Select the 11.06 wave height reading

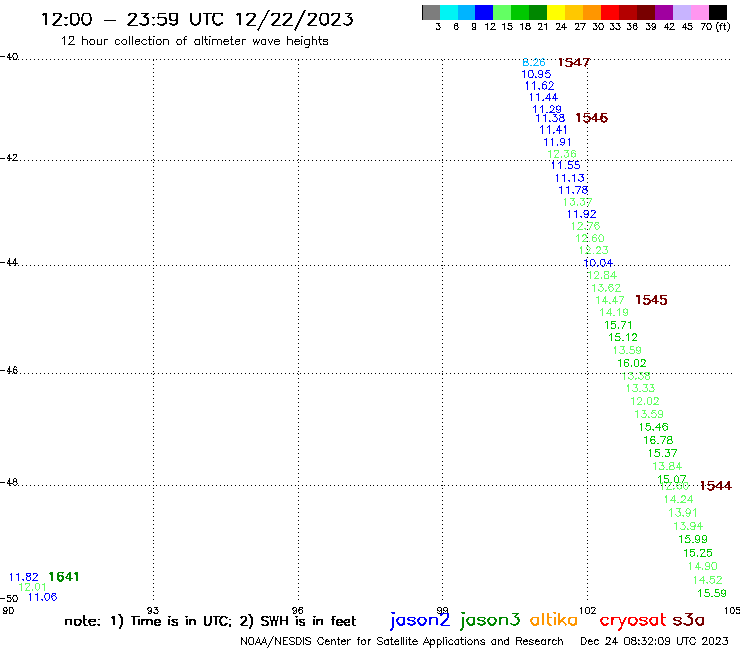[x=42, y=597]
